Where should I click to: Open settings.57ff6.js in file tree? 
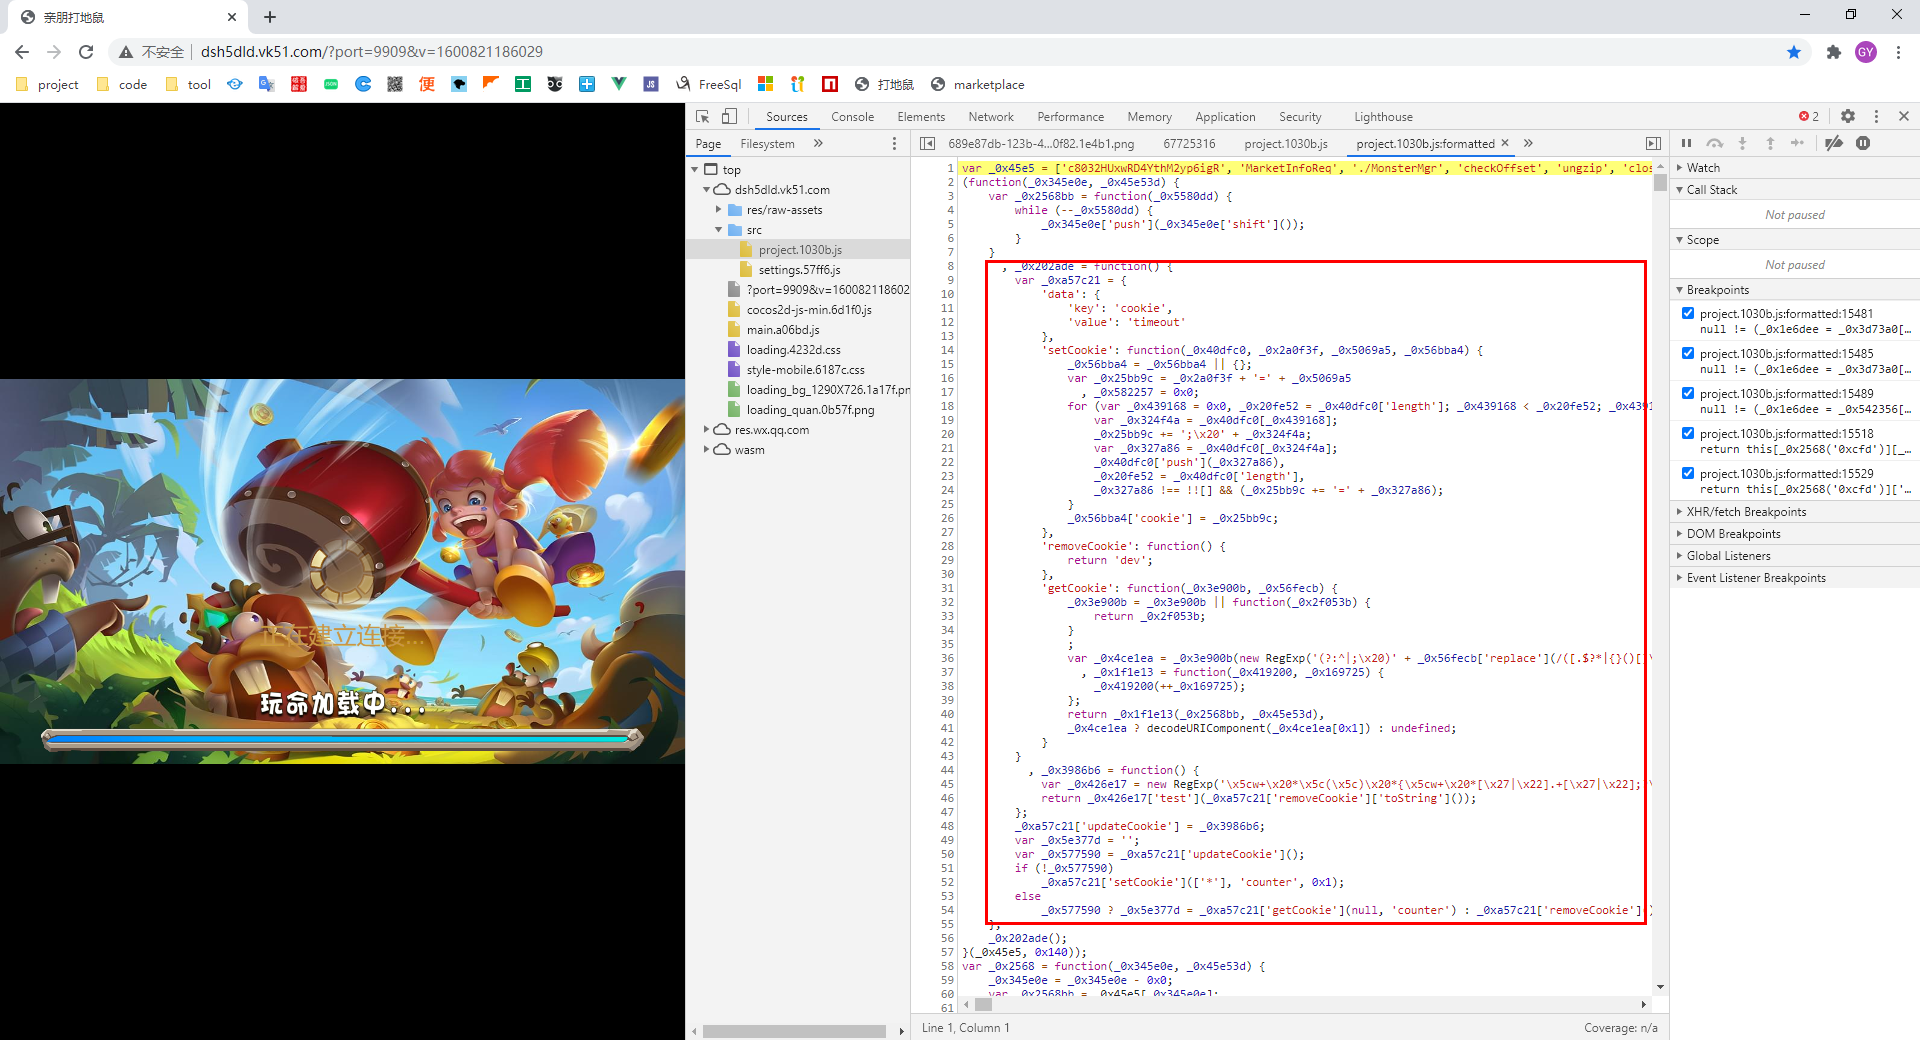[x=799, y=269]
